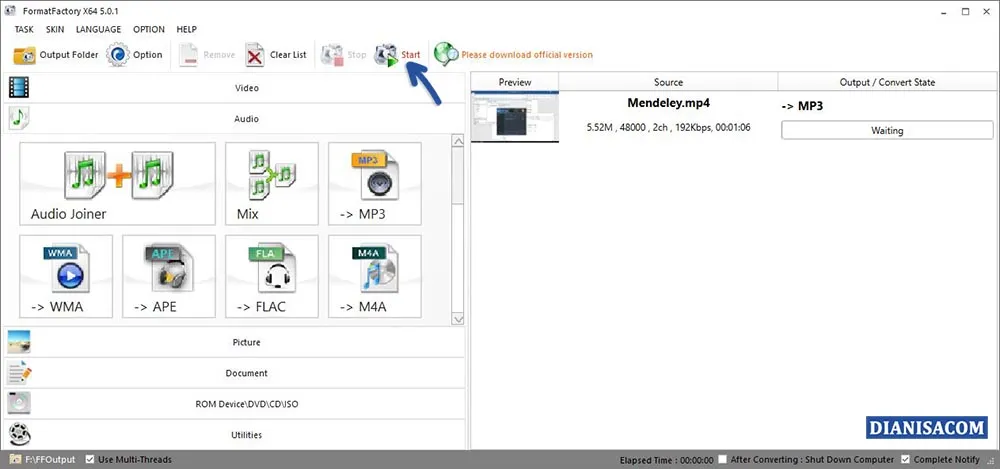The height and width of the screenshot is (469, 1000).
Task: Click the Waiting status button
Action: (x=887, y=130)
